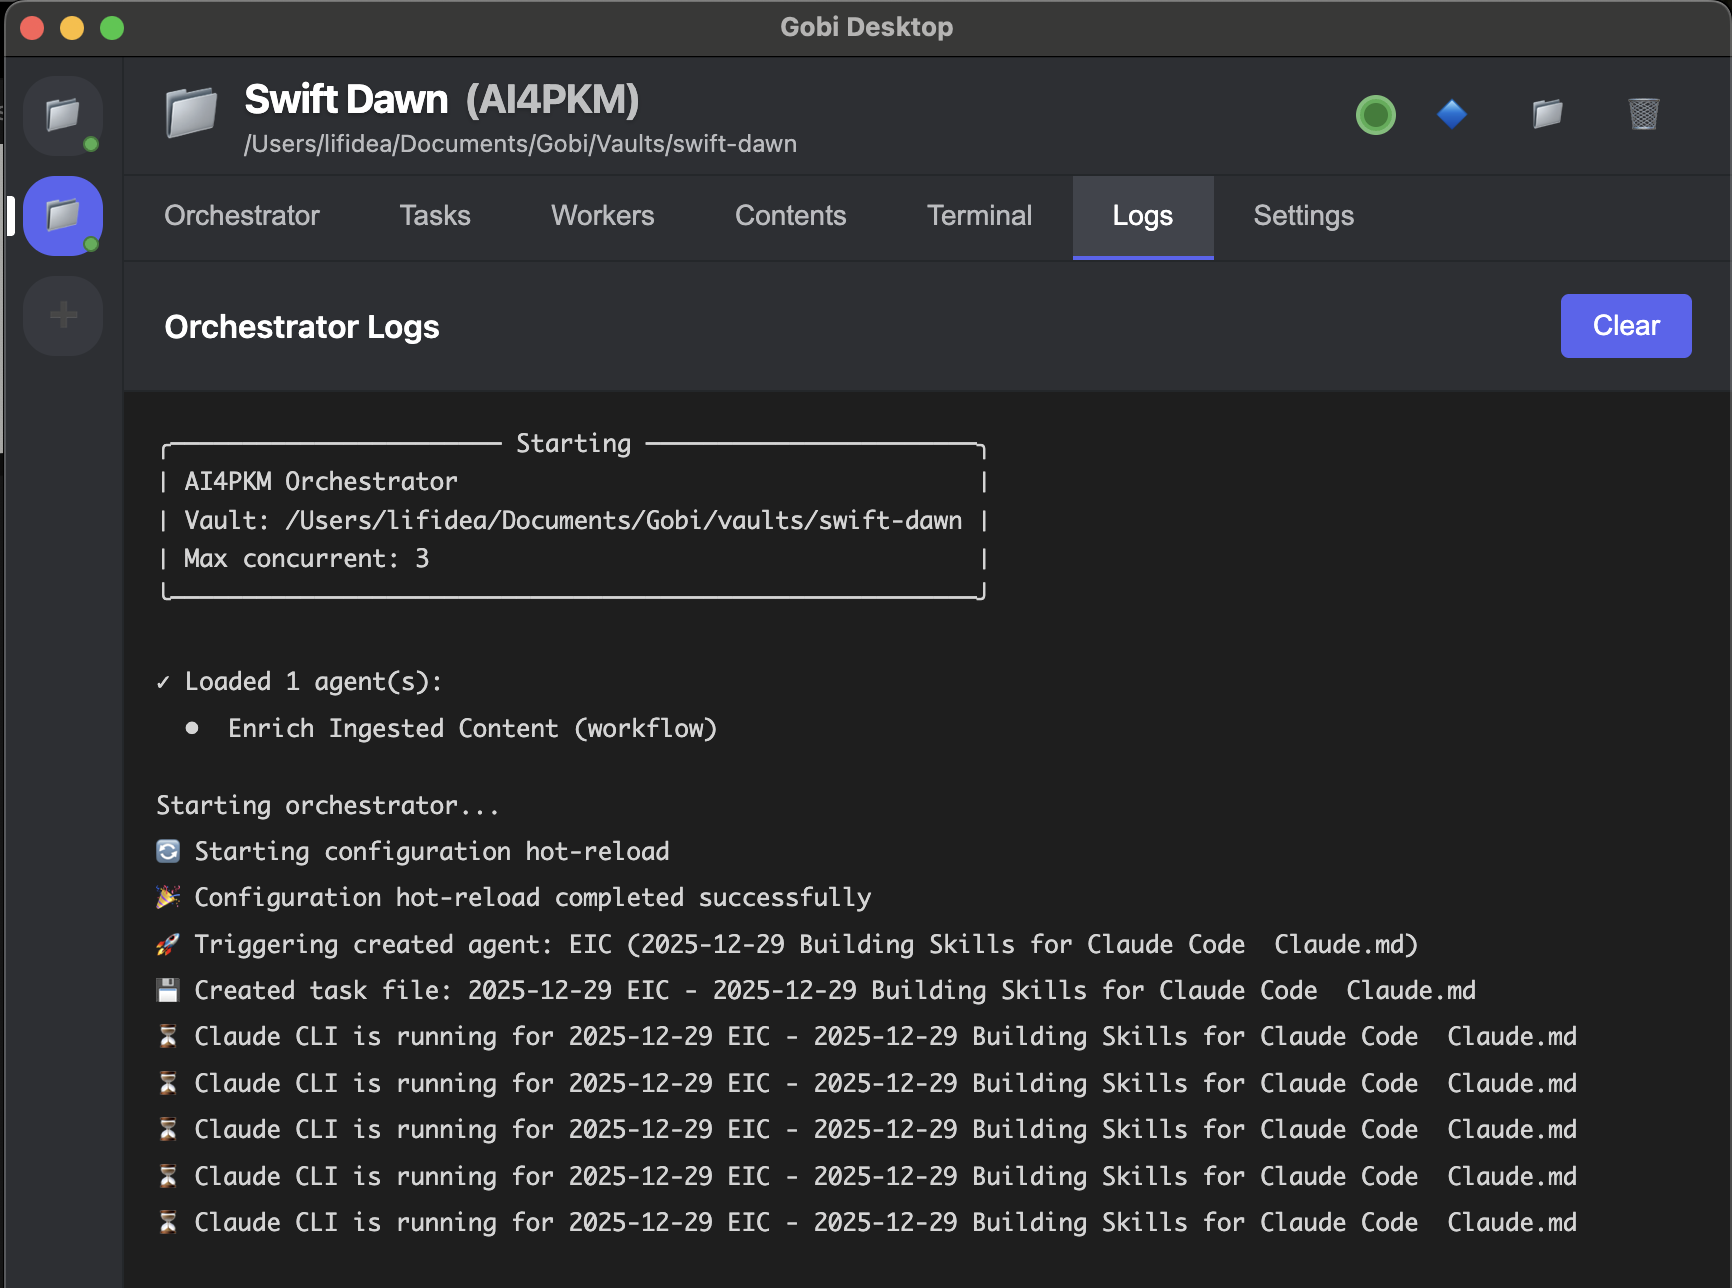Toggle the green orchestrator status indicator
Image resolution: width=1732 pixels, height=1288 pixels.
pyautogui.click(x=1375, y=115)
